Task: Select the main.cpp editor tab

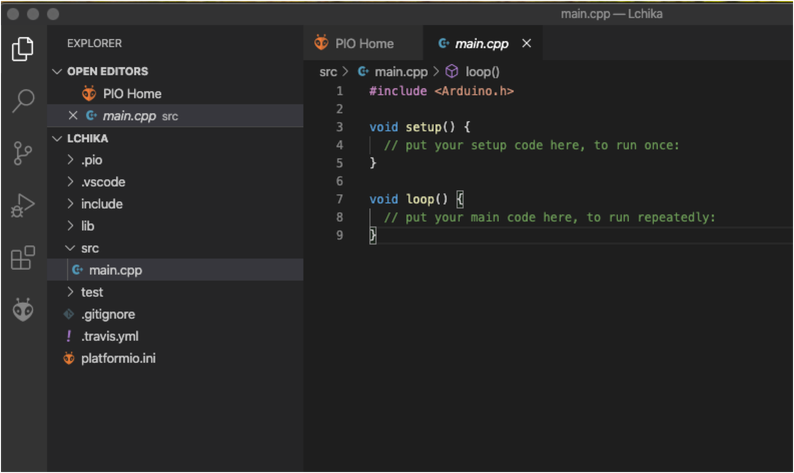Action: [x=481, y=44]
